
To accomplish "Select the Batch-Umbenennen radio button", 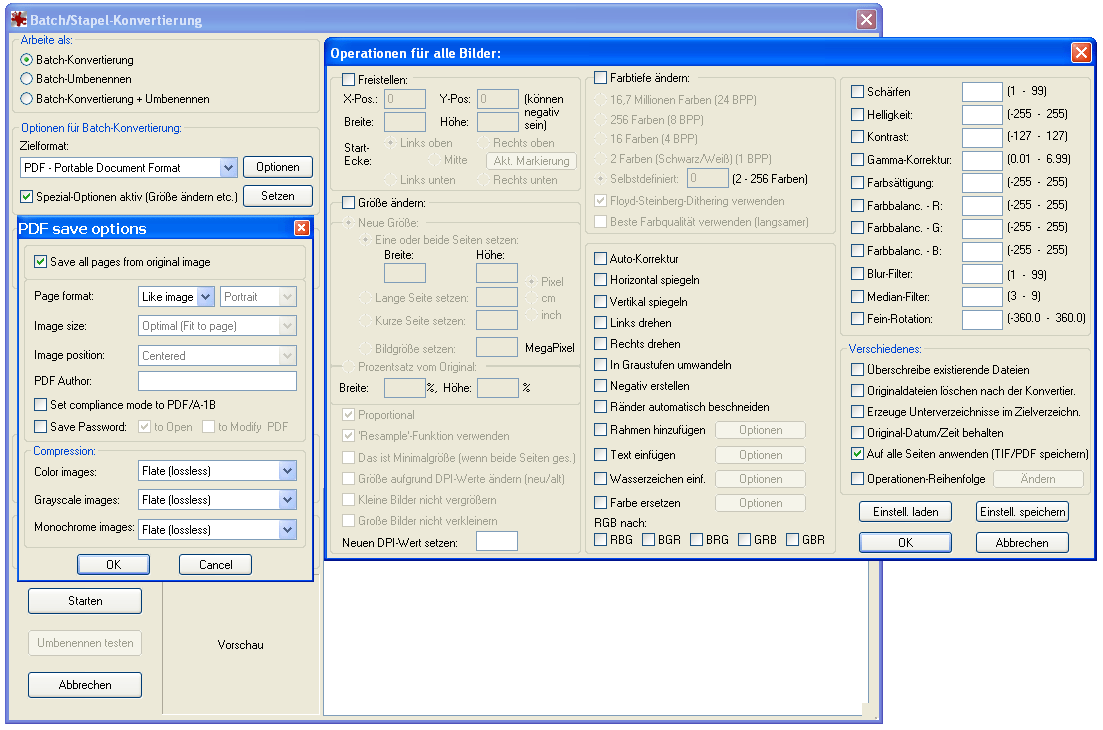I will click(x=27, y=79).
